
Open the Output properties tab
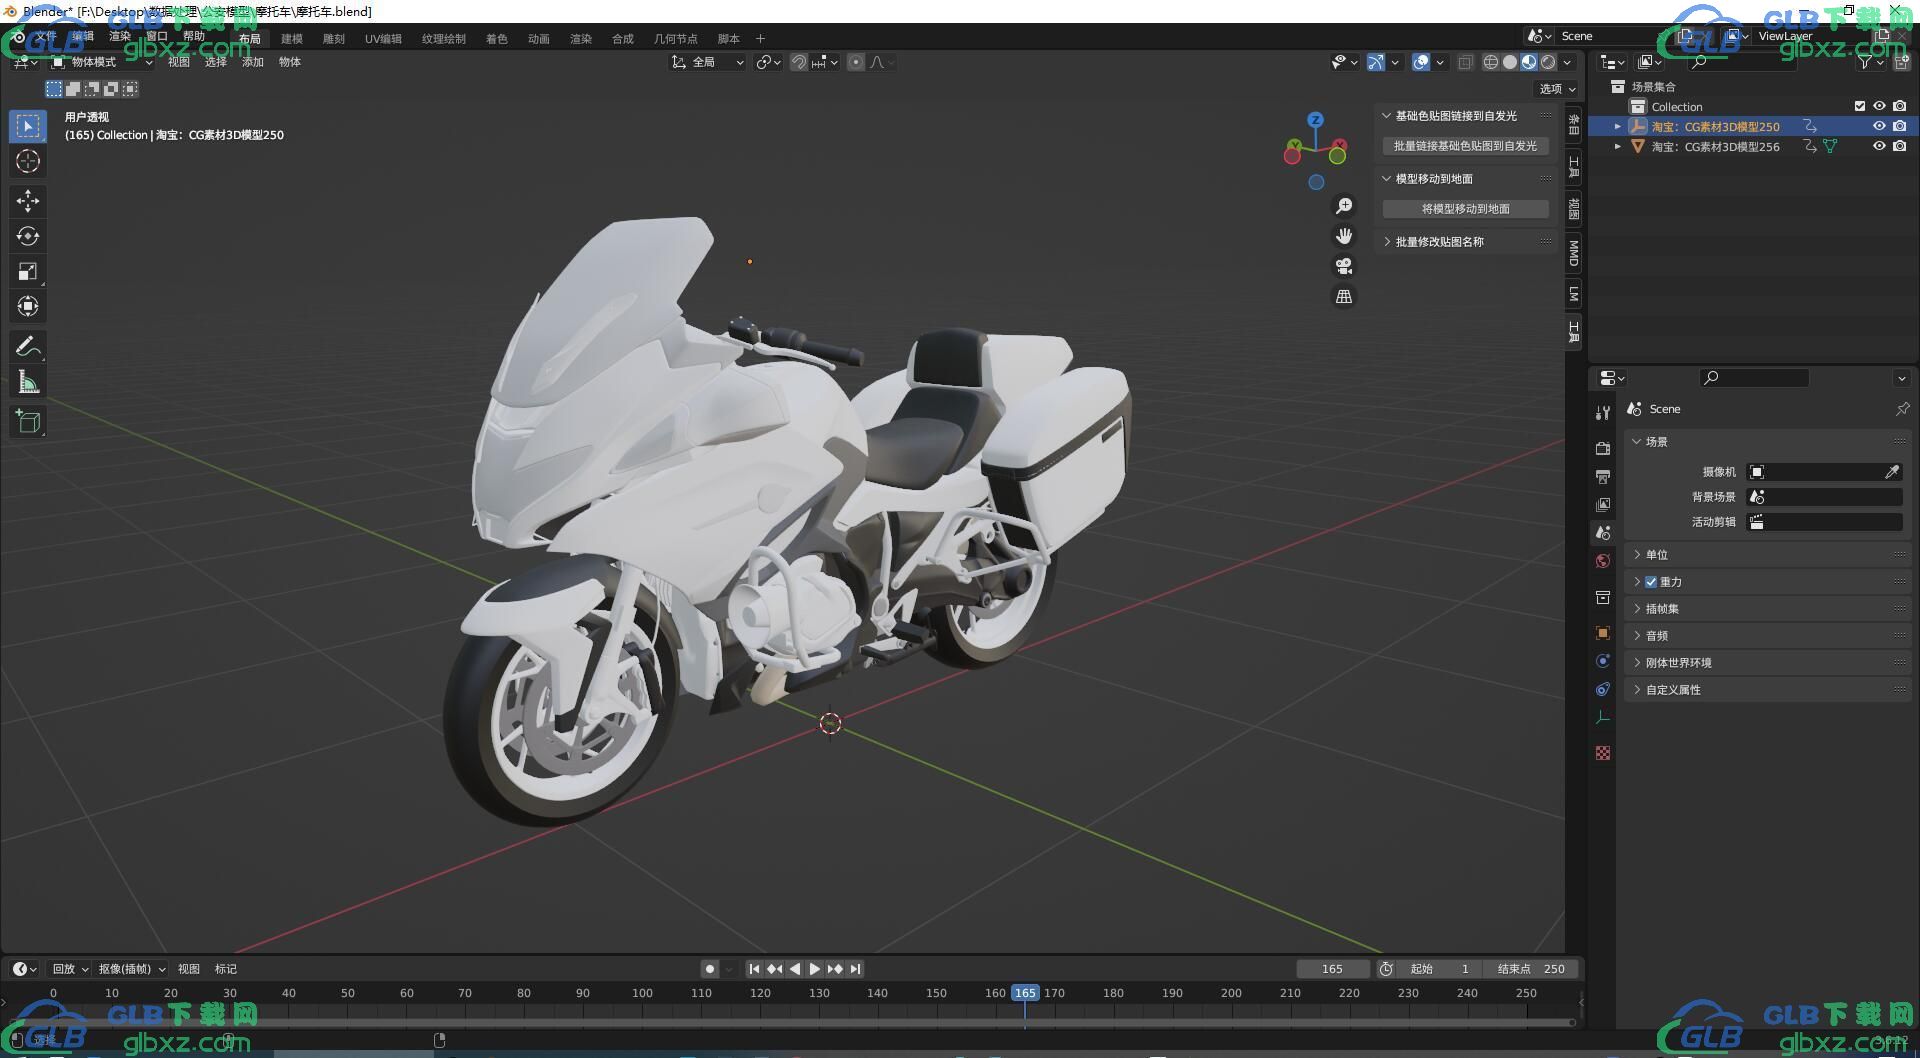tap(1603, 476)
